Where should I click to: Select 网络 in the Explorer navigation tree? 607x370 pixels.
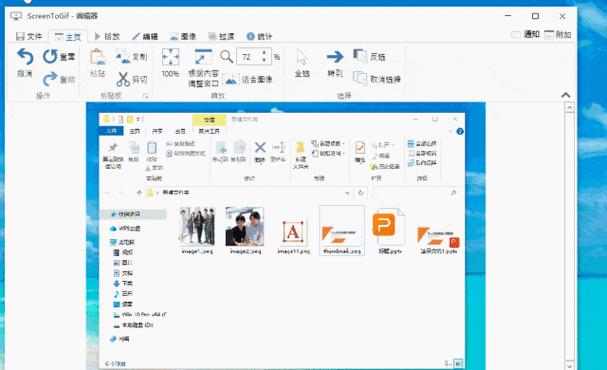pyautogui.click(x=119, y=339)
